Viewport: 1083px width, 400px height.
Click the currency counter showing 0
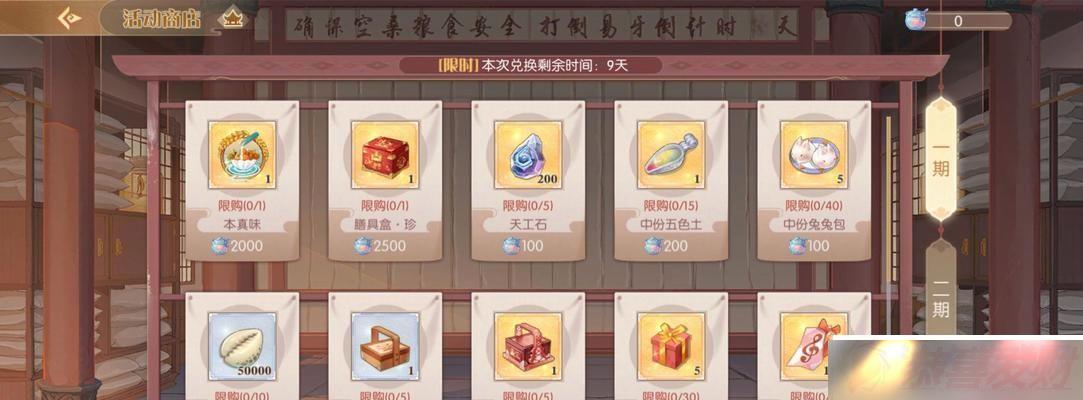(958, 21)
